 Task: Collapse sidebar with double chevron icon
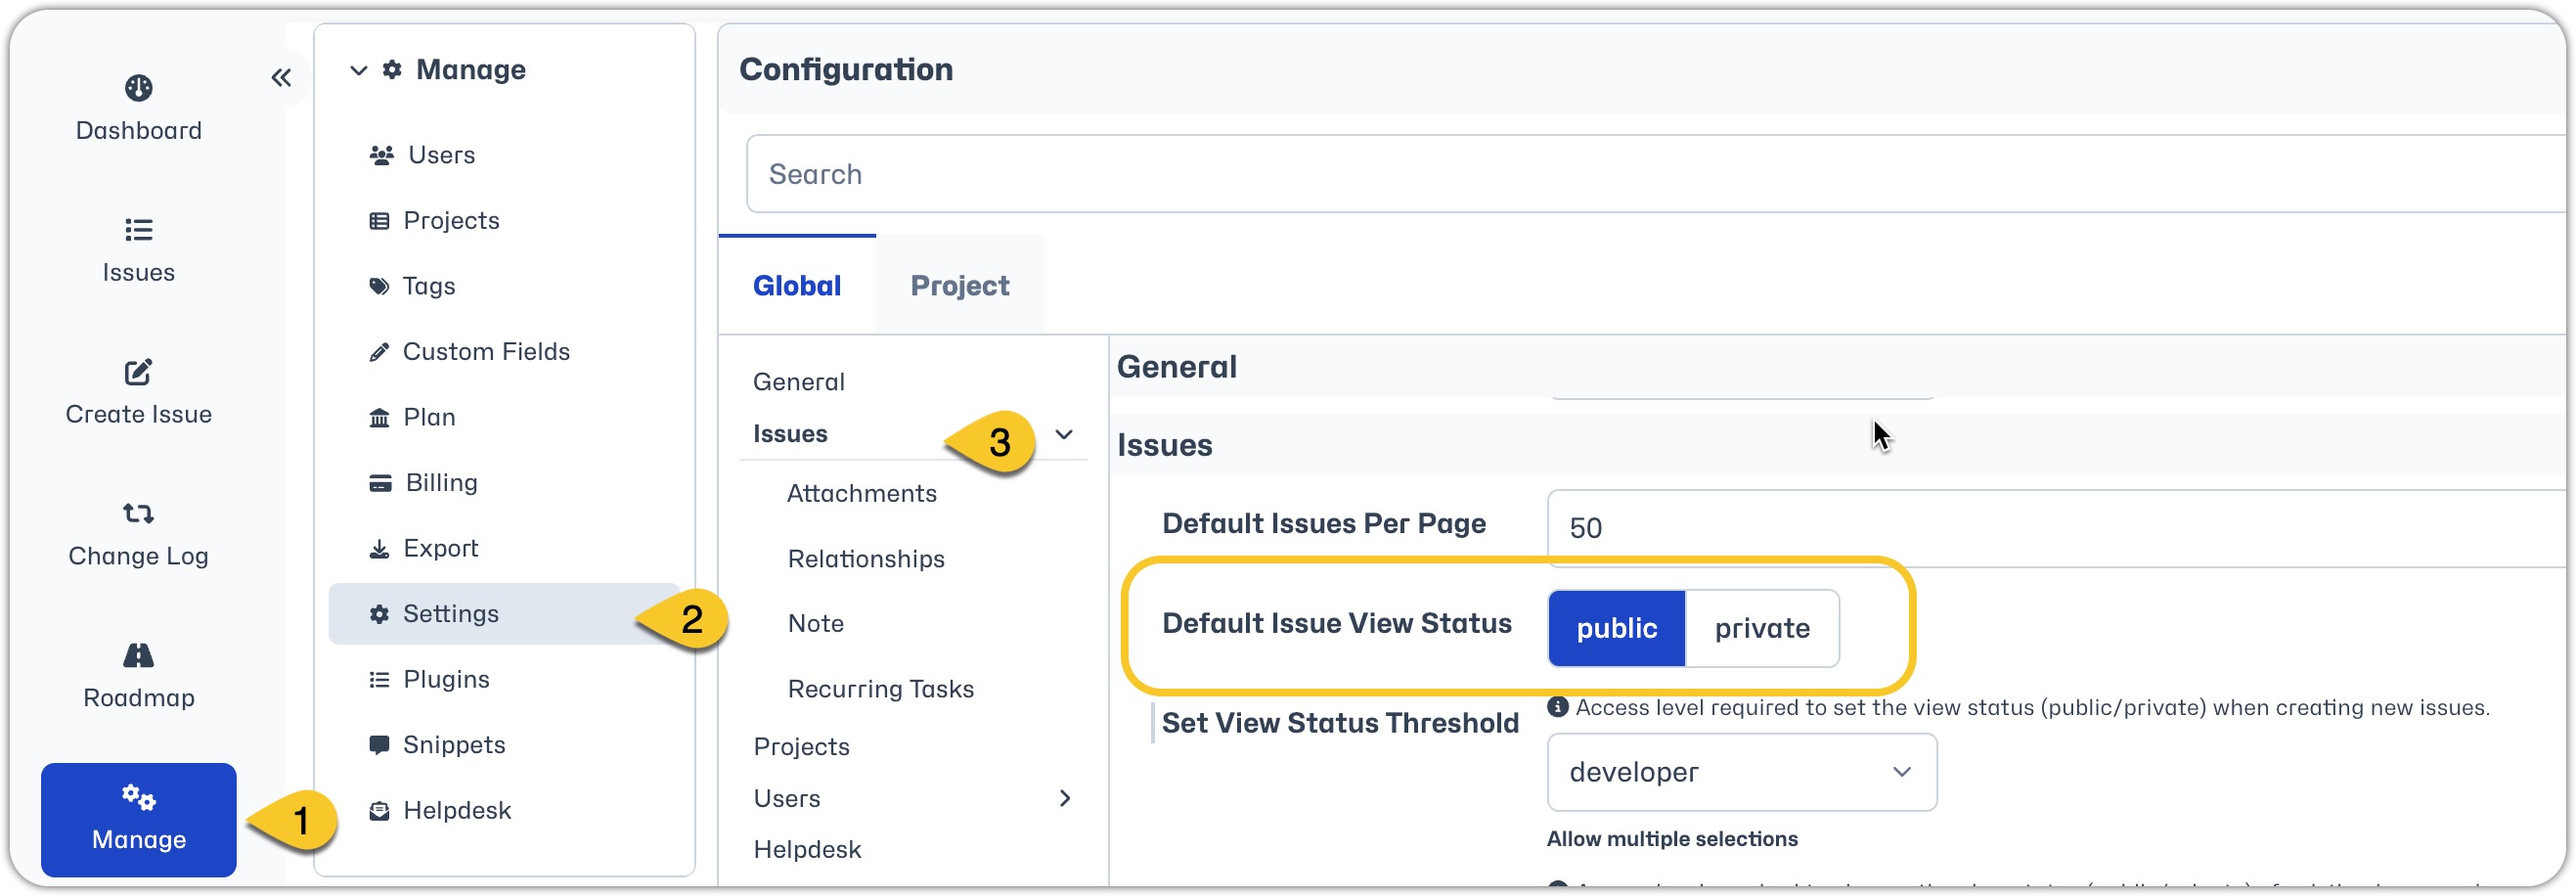(281, 77)
